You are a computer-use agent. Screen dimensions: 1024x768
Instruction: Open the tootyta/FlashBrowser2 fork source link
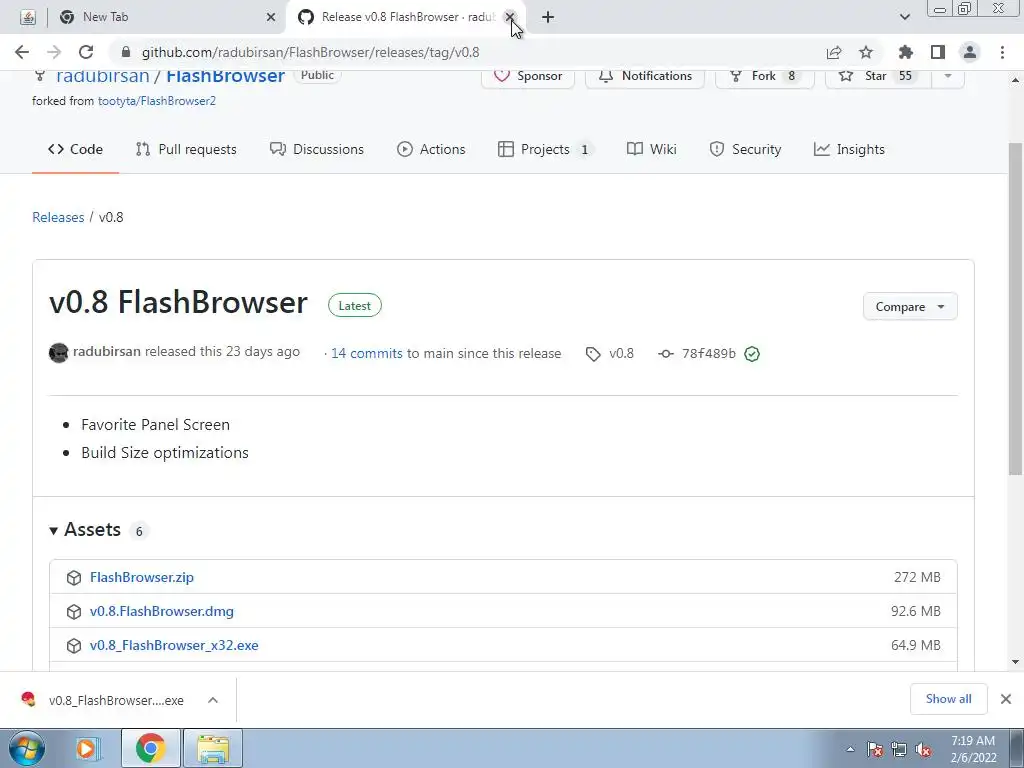[x=157, y=101]
